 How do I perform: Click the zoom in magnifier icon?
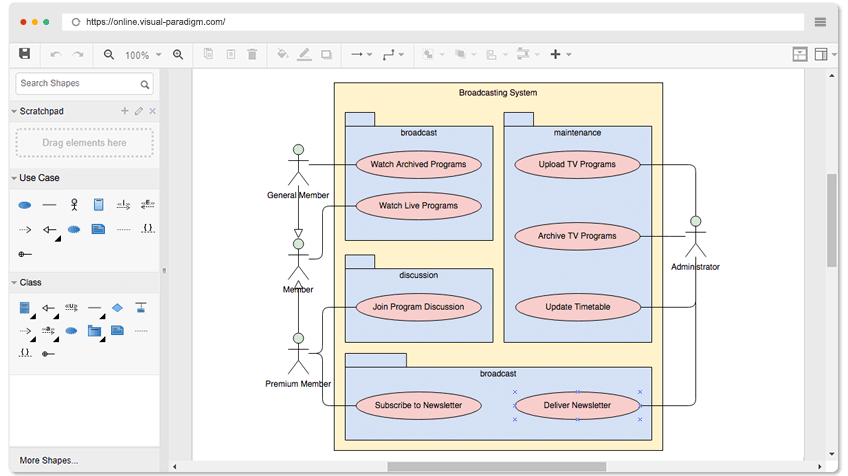[178, 55]
